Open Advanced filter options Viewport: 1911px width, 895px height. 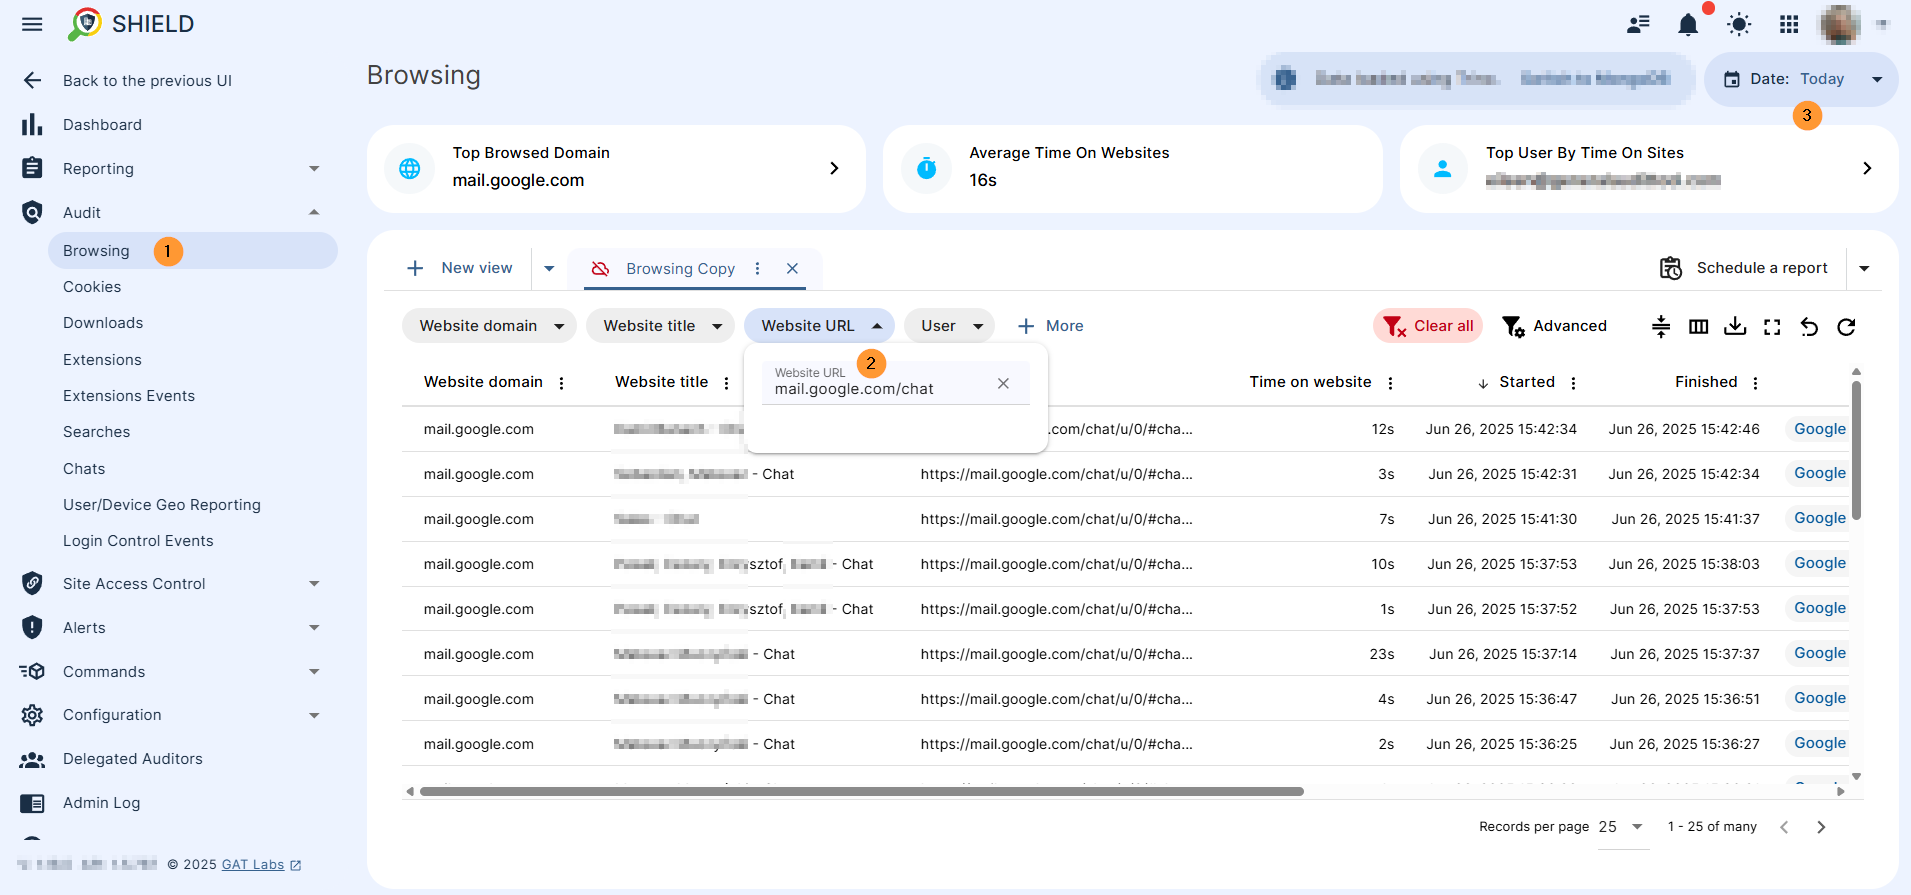1555,326
